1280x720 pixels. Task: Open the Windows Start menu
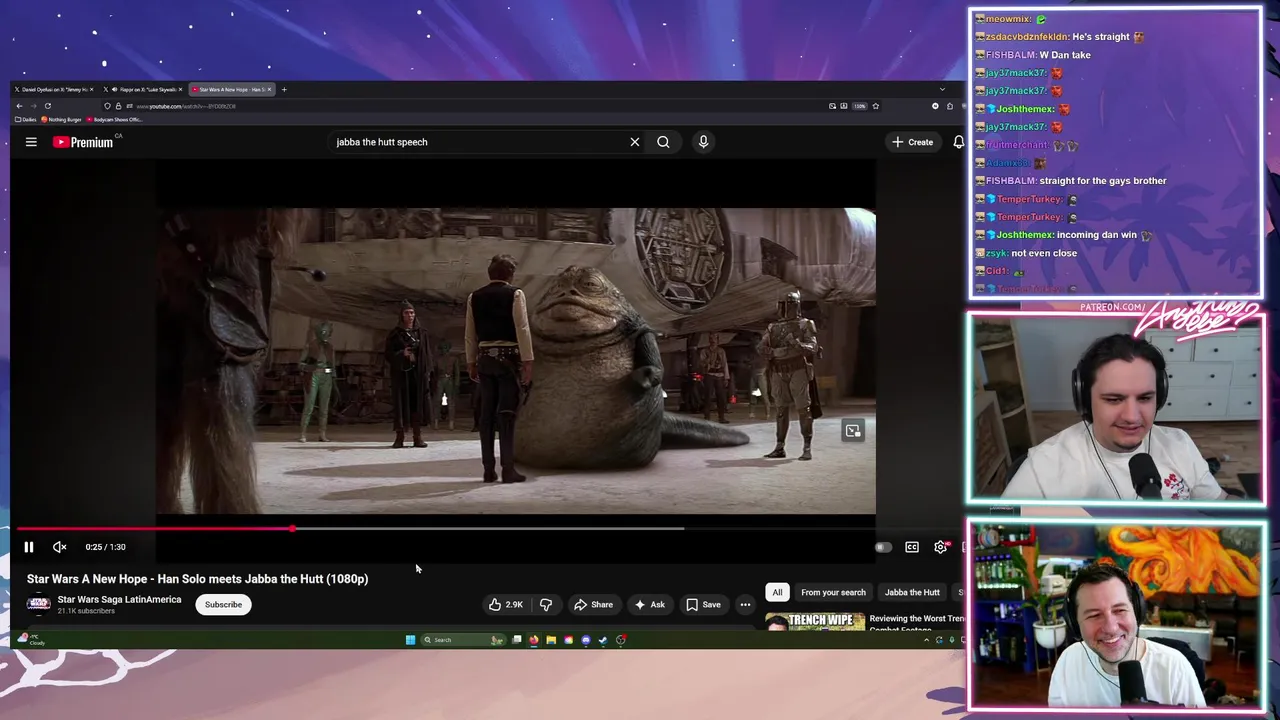click(410, 640)
